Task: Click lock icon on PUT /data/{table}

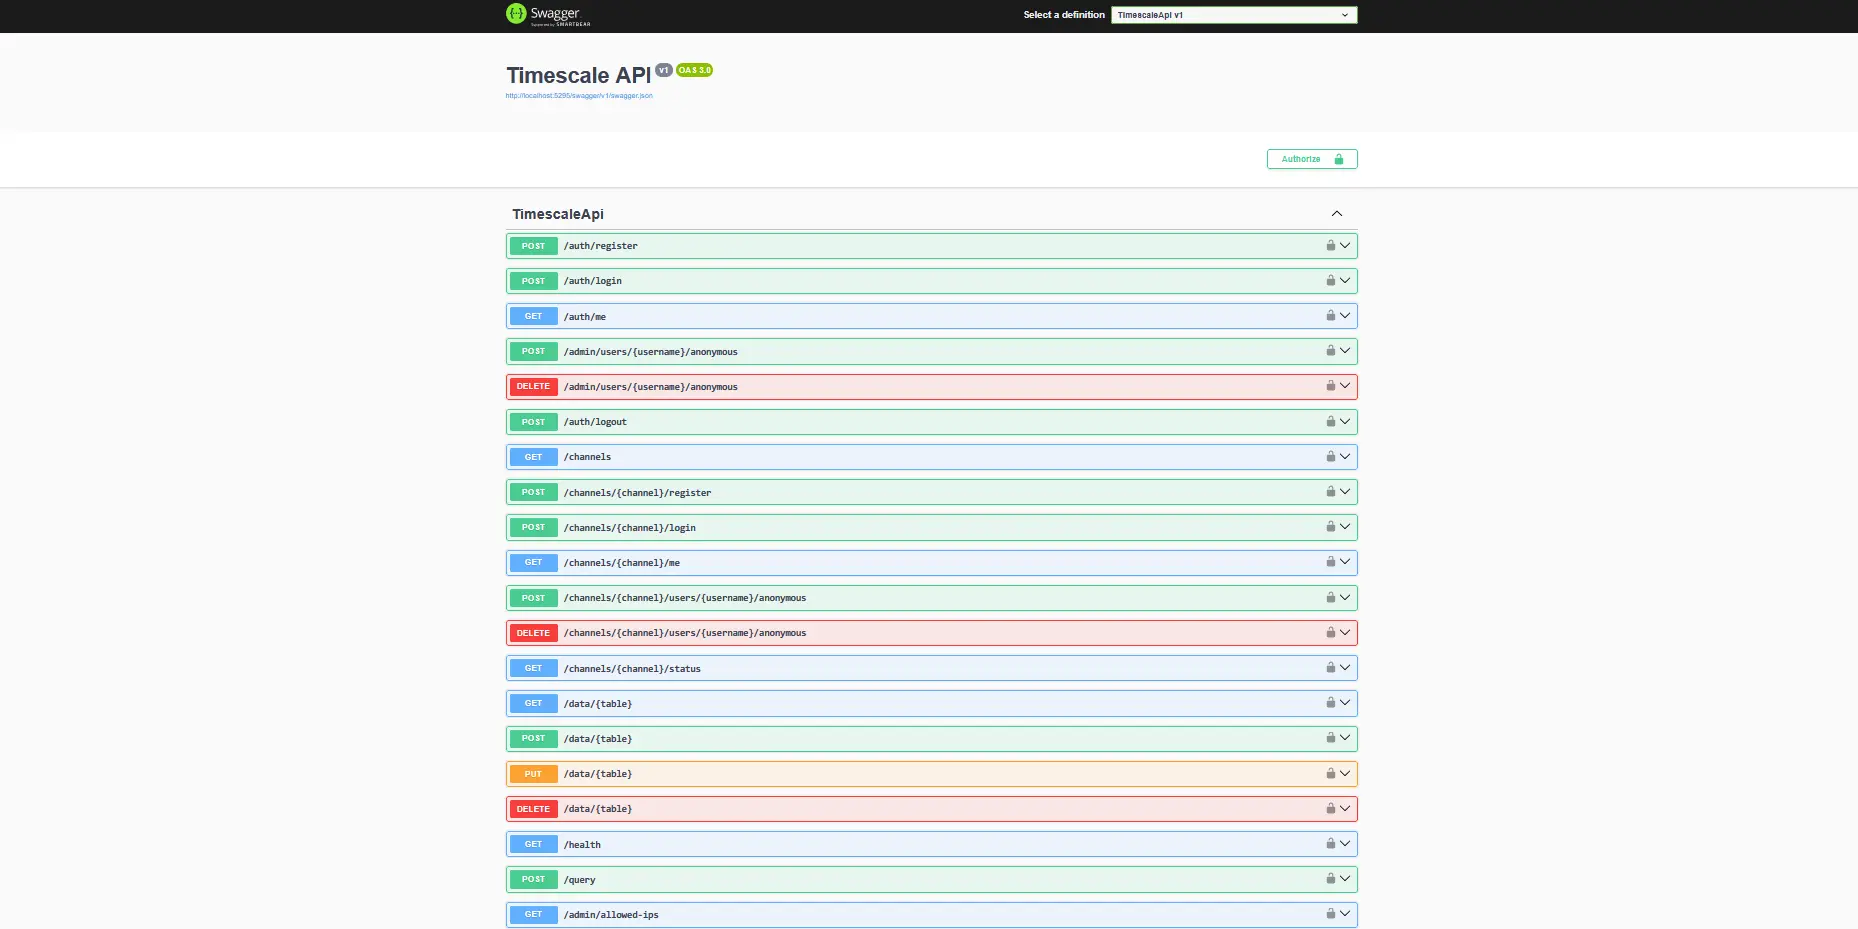Action: [1330, 774]
